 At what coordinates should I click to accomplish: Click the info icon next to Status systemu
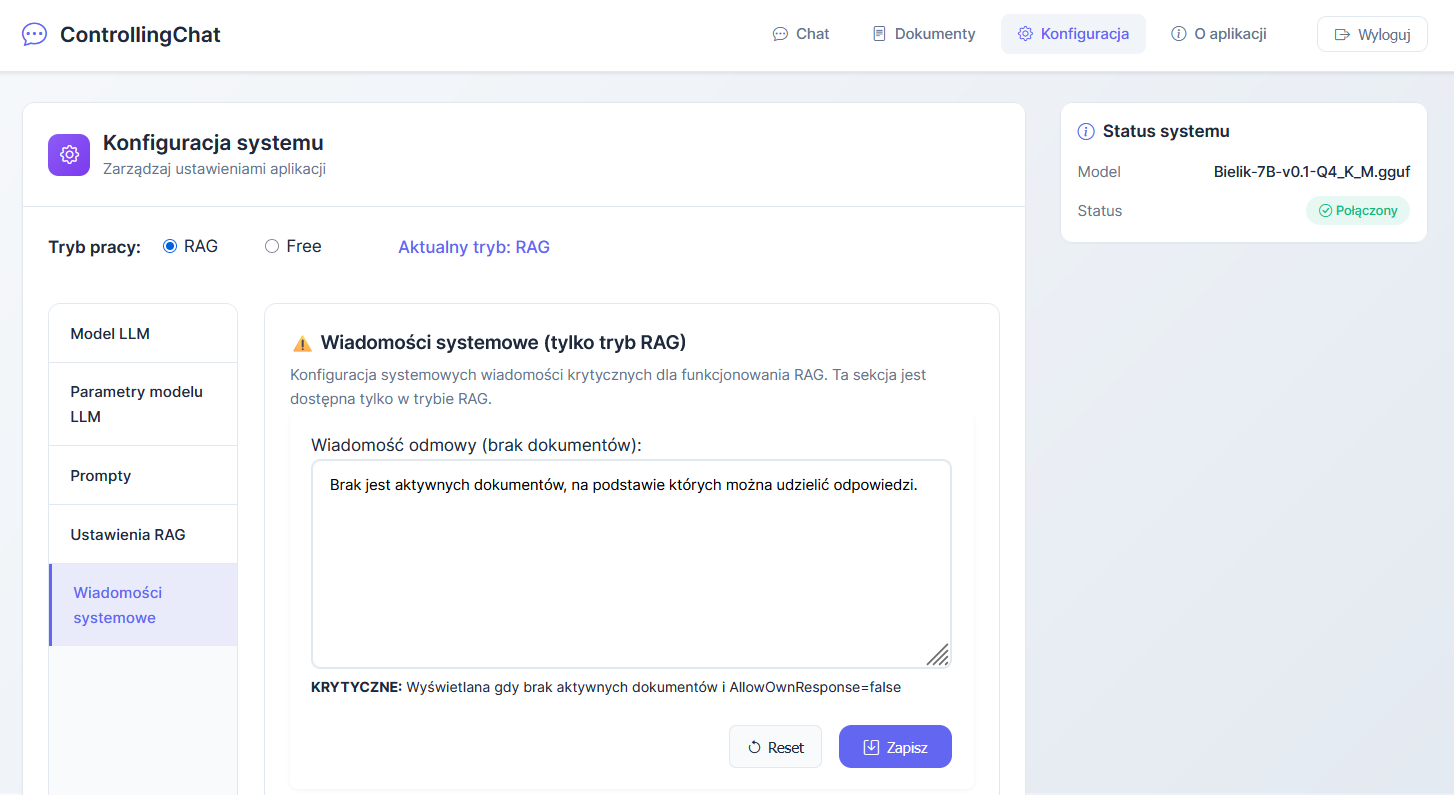click(1086, 132)
